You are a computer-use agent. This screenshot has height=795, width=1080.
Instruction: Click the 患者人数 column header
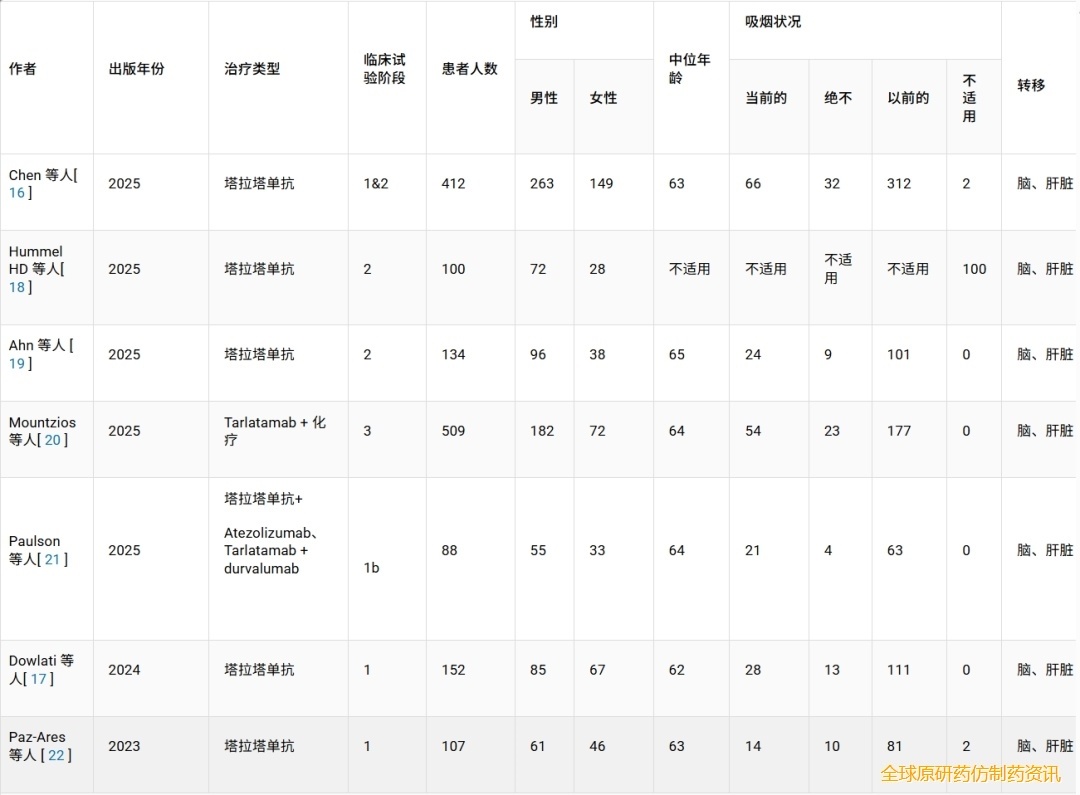[469, 69]
